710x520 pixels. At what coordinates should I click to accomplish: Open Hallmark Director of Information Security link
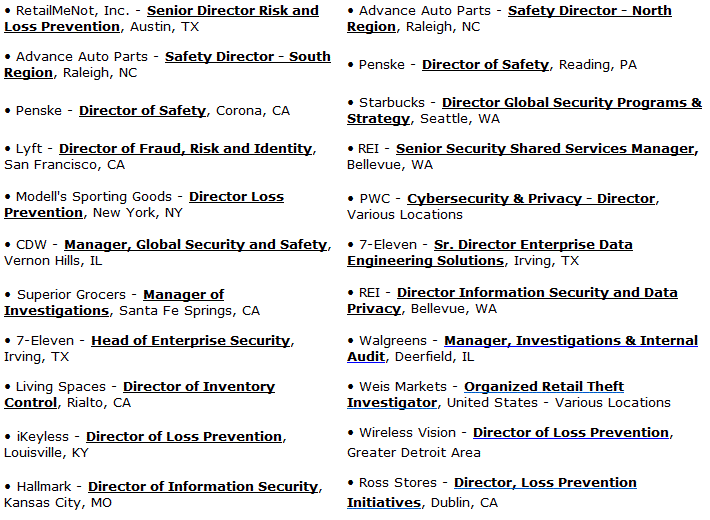click(x=203, y=486)
